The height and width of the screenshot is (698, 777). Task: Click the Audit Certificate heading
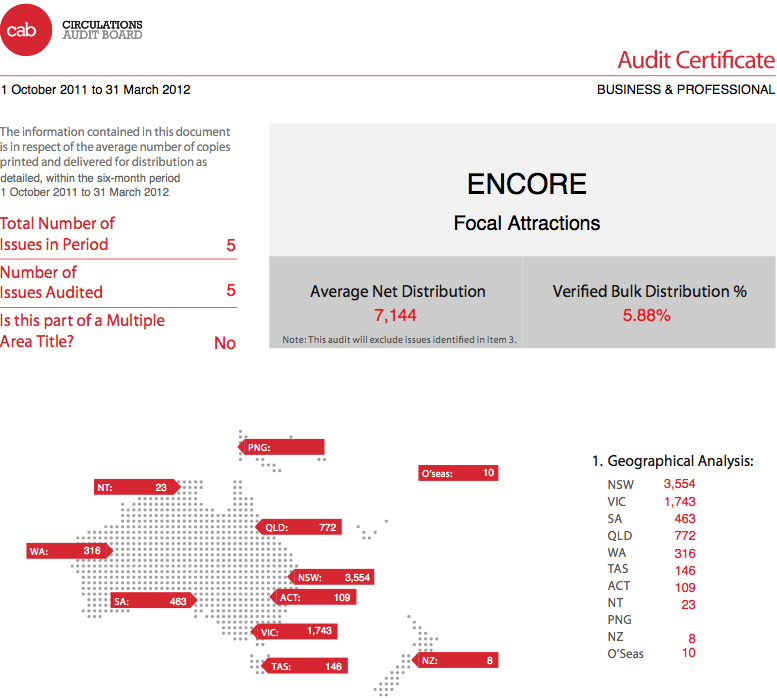point(695,59)
